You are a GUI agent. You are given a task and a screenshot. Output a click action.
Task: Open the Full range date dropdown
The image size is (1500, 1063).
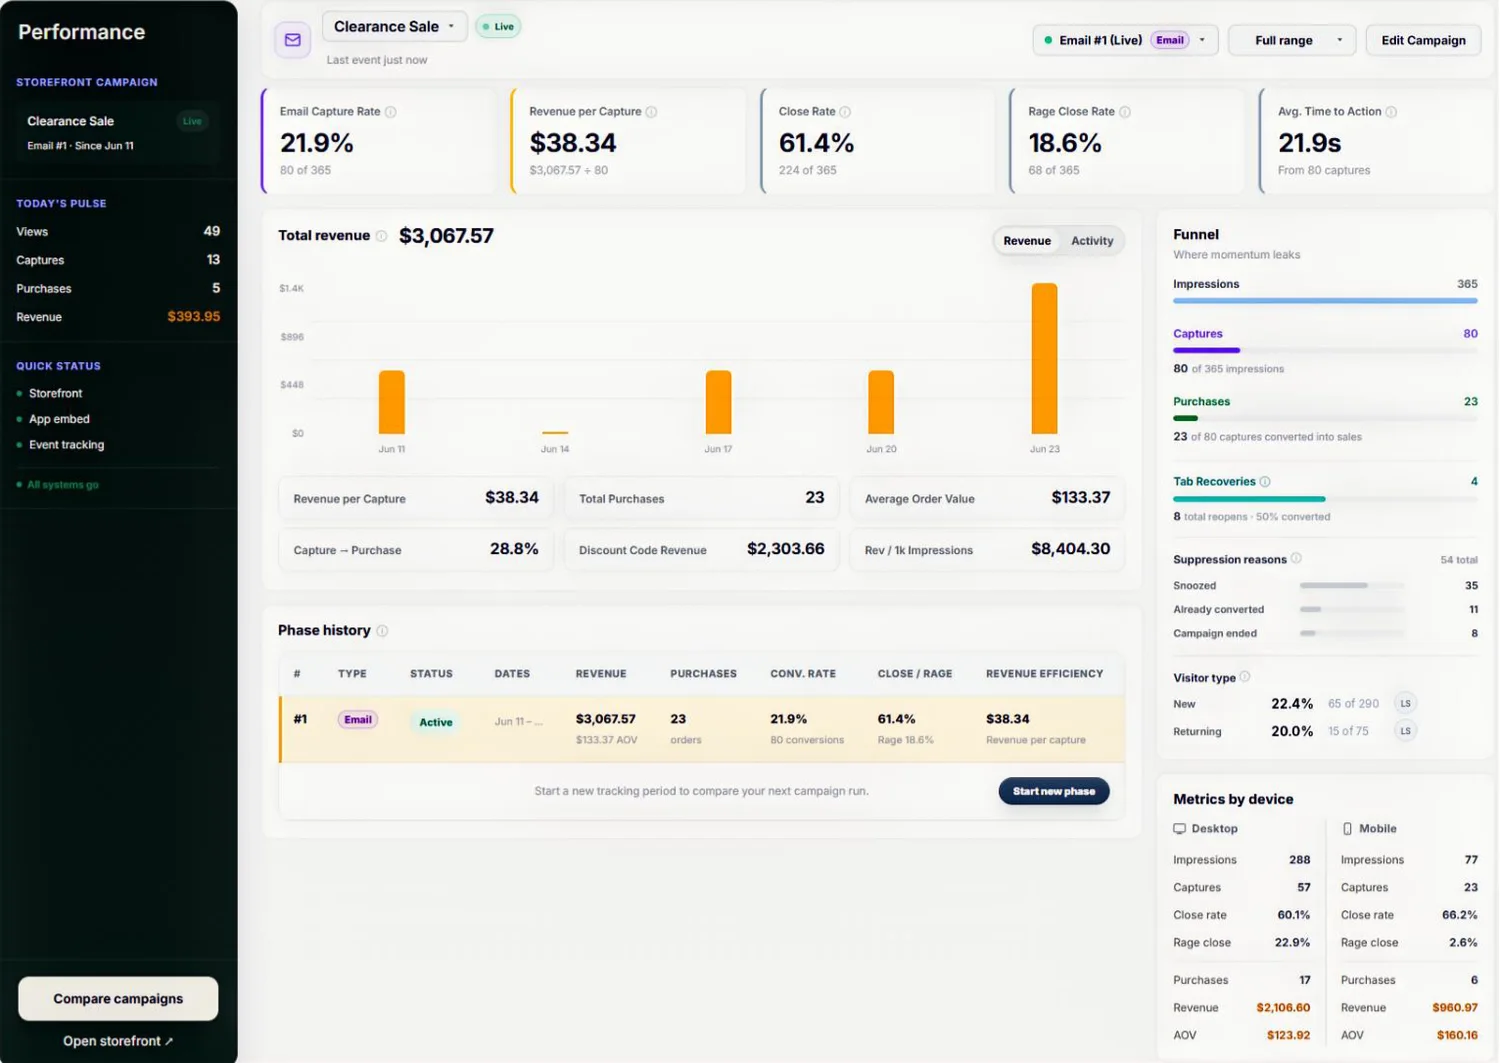click(x=1292, y=40)
